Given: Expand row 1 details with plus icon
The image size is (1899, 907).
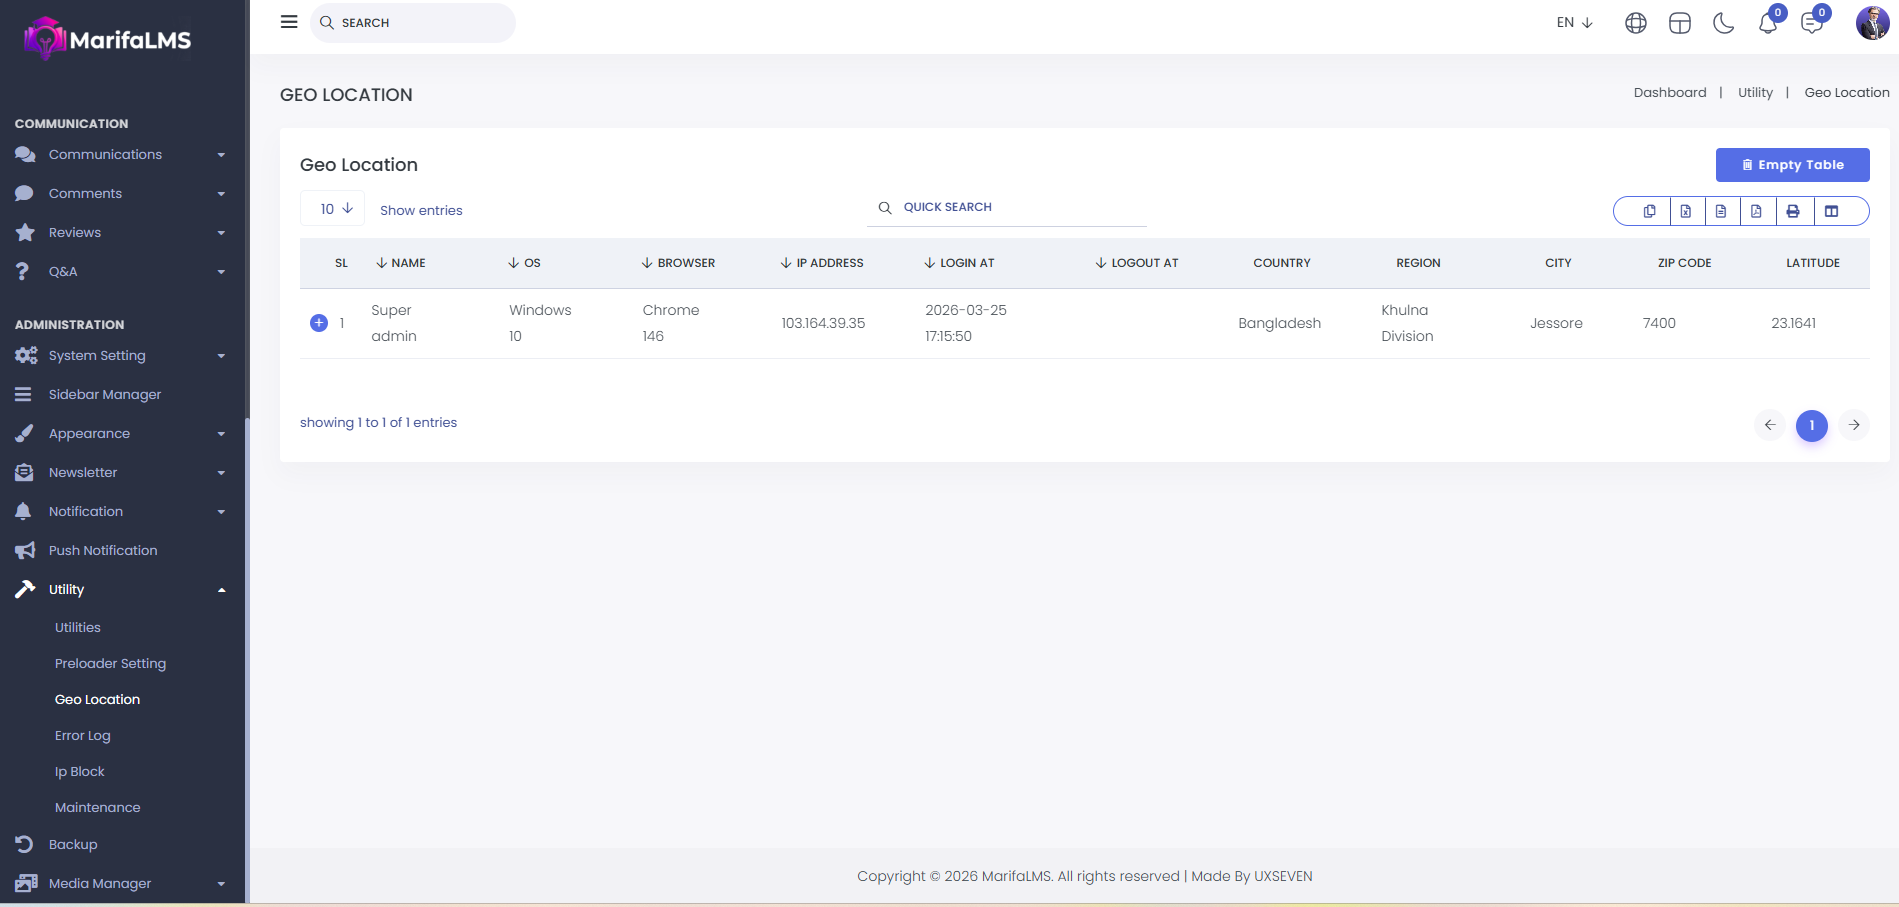Looking at the screenshot, I should pyautogui.click(x=319, y=323).
